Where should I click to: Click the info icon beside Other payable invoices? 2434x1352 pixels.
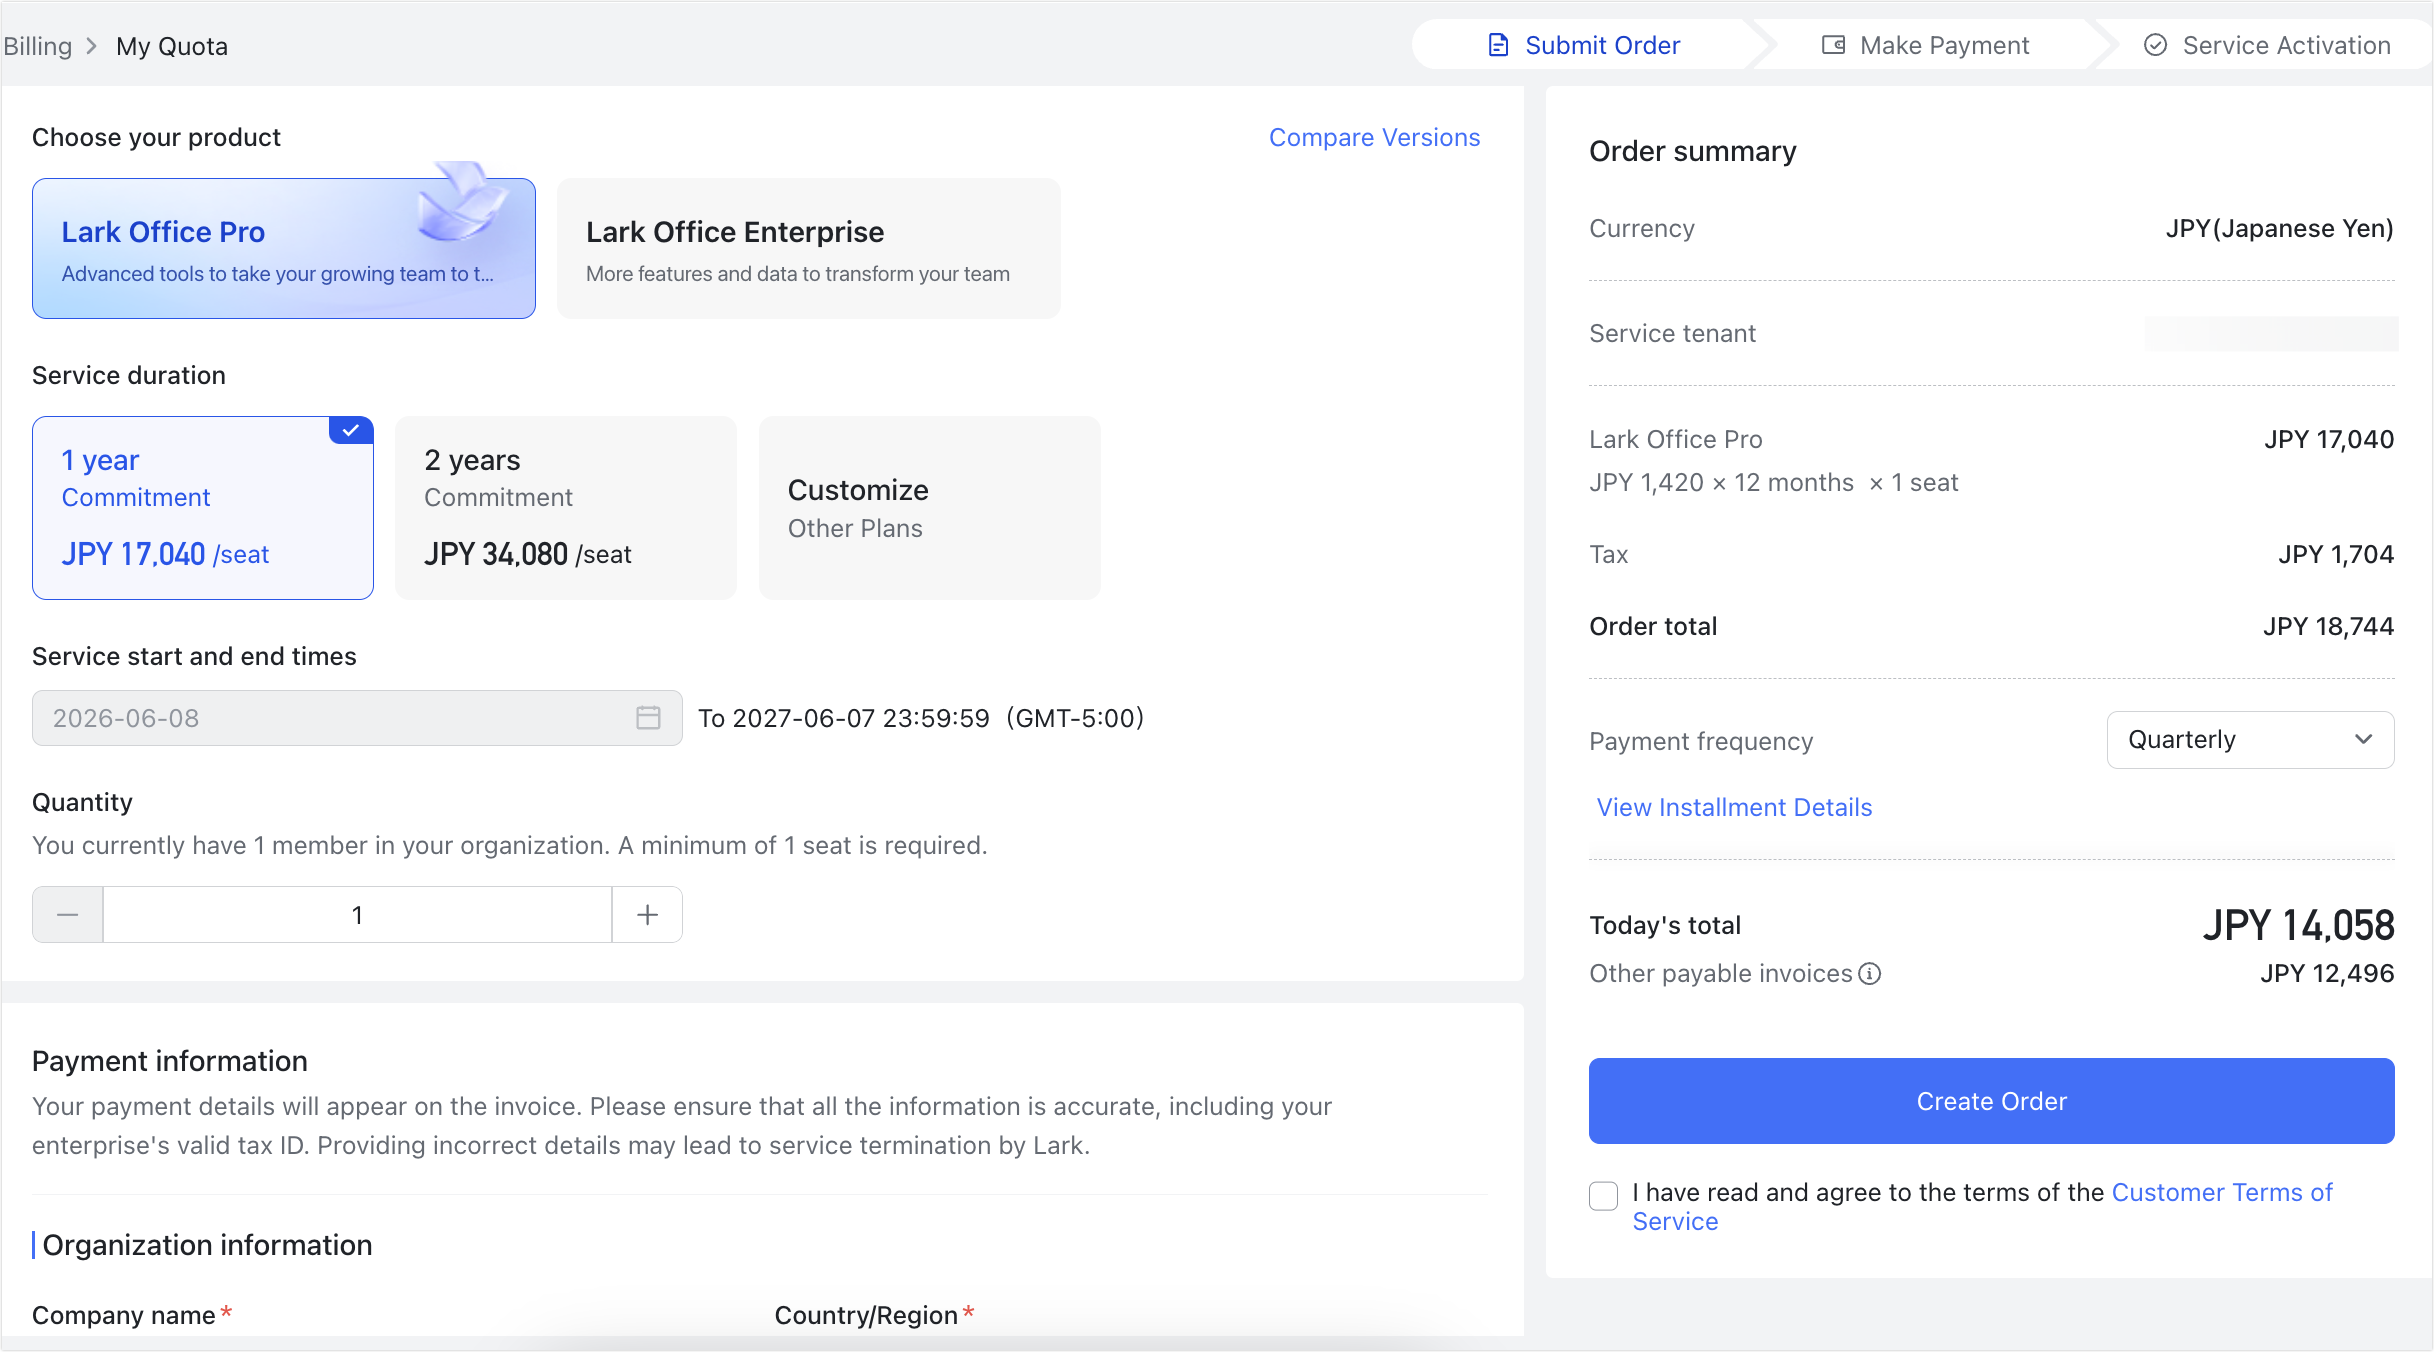click(x=1871, y=973)
